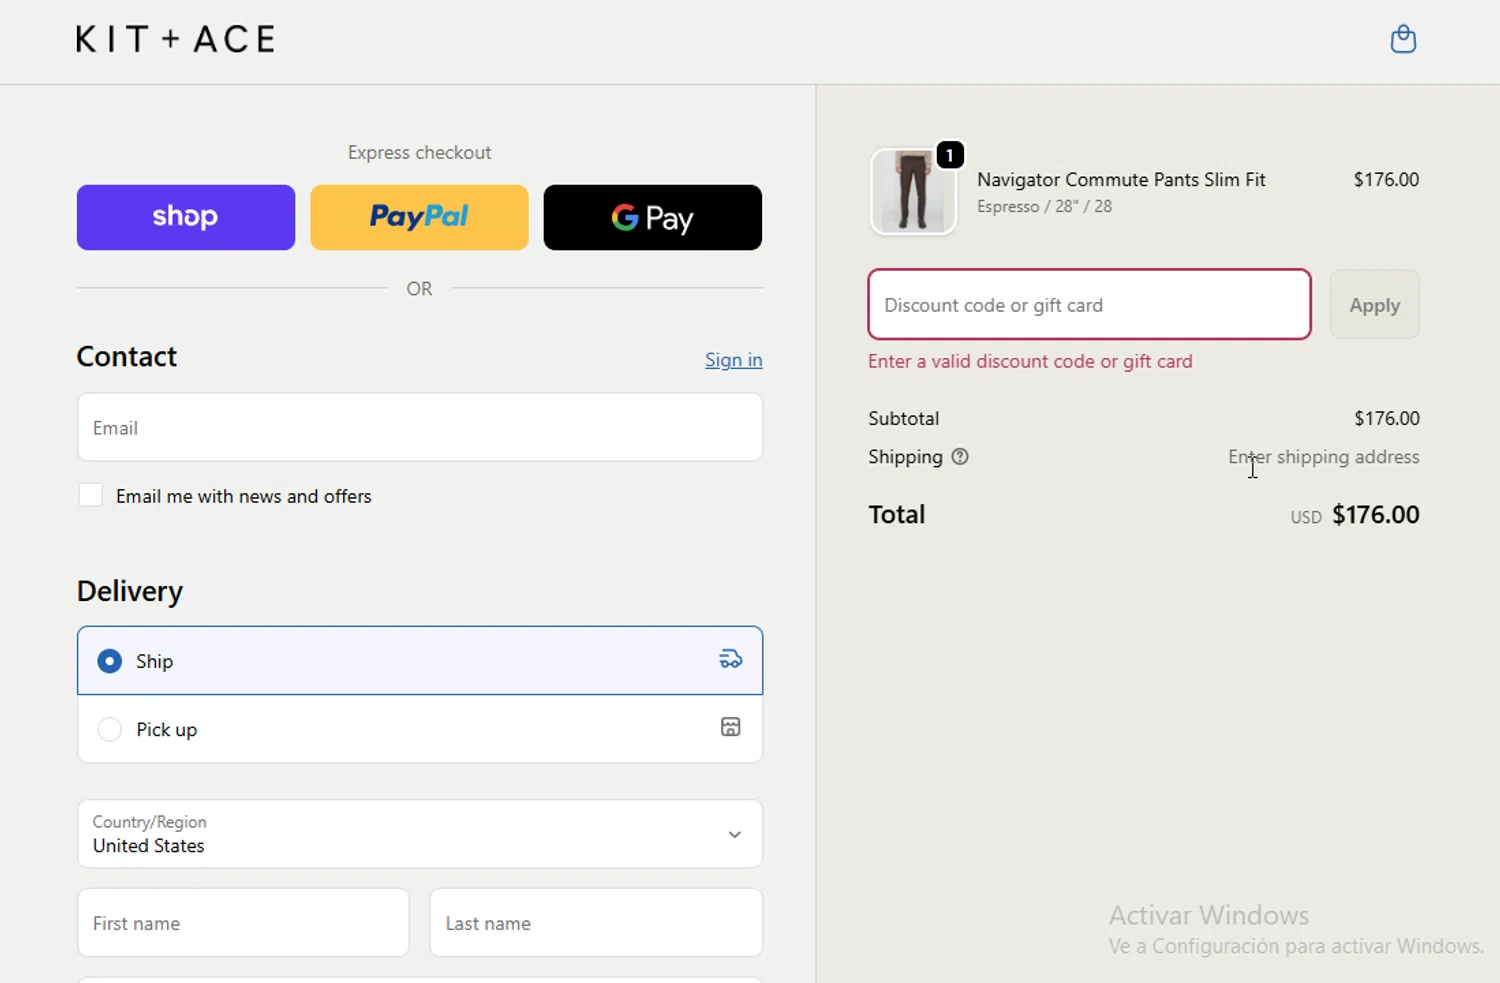Click the Enter shipping address text
Viewport: 1500px width, 983px height.
point(1324,457)
